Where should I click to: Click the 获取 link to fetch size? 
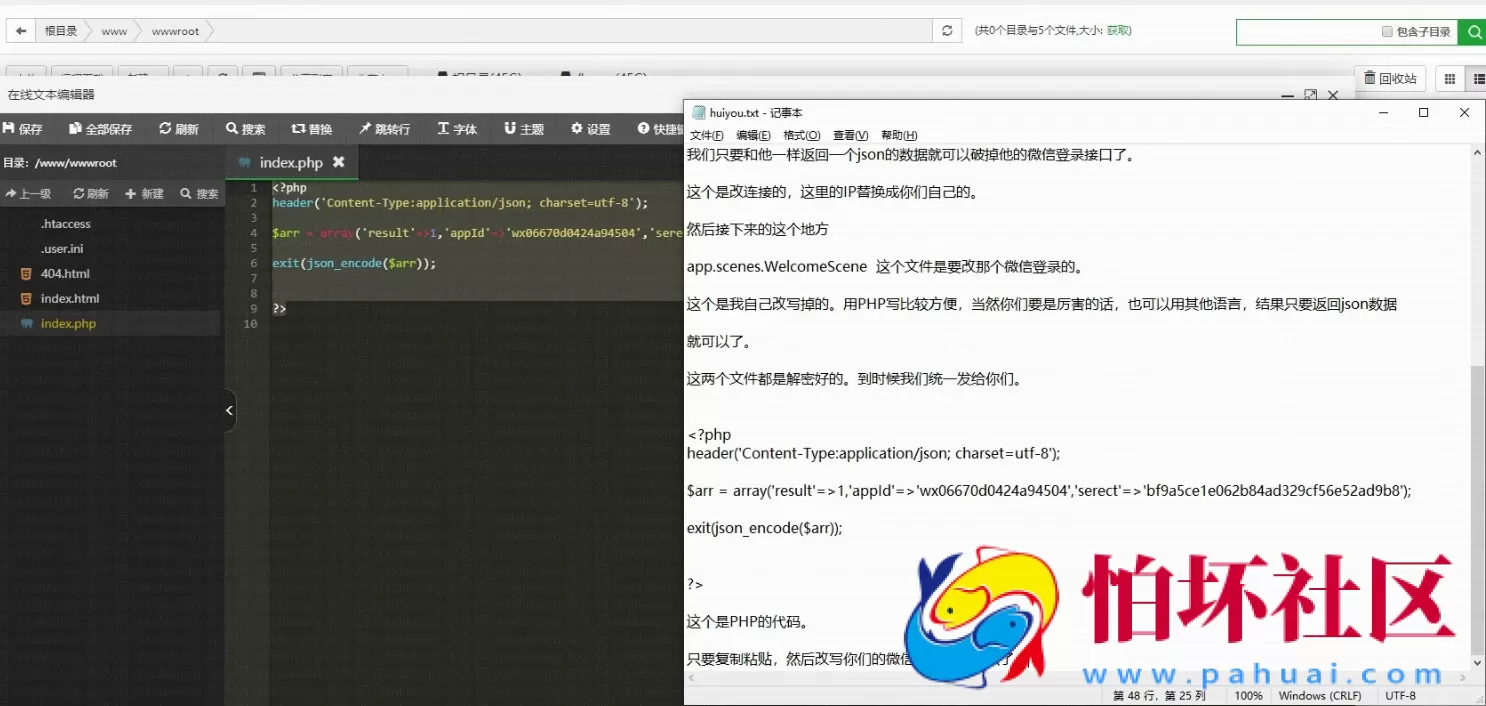1118,31
